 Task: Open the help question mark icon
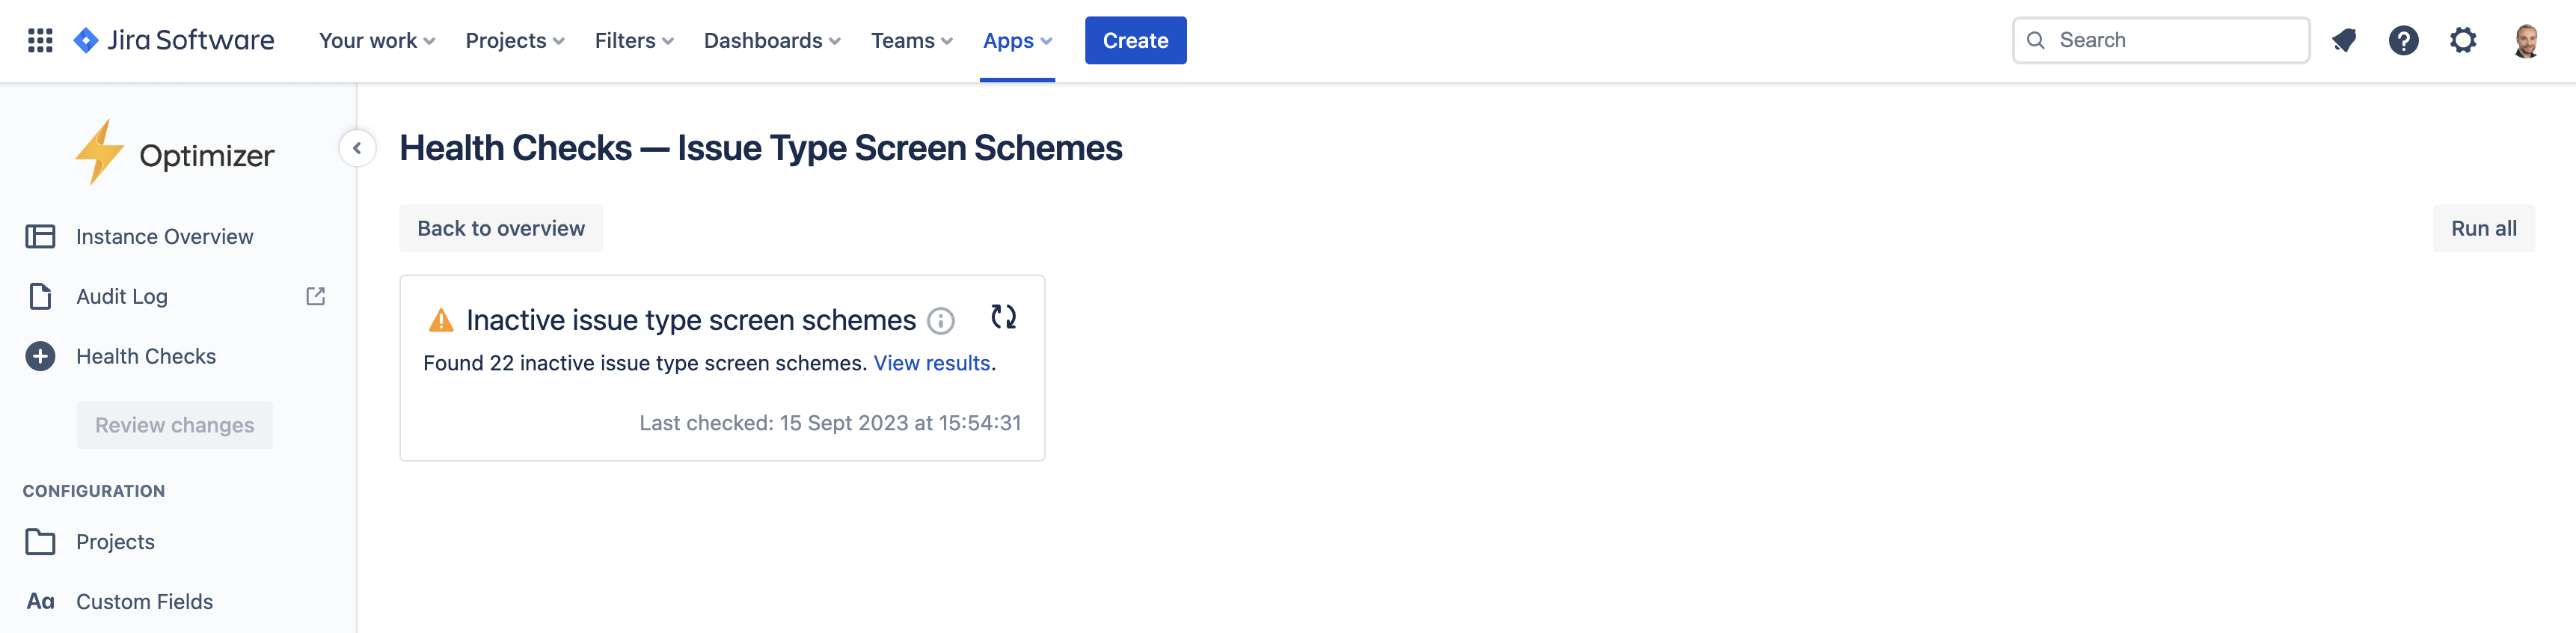point(2404,40)
